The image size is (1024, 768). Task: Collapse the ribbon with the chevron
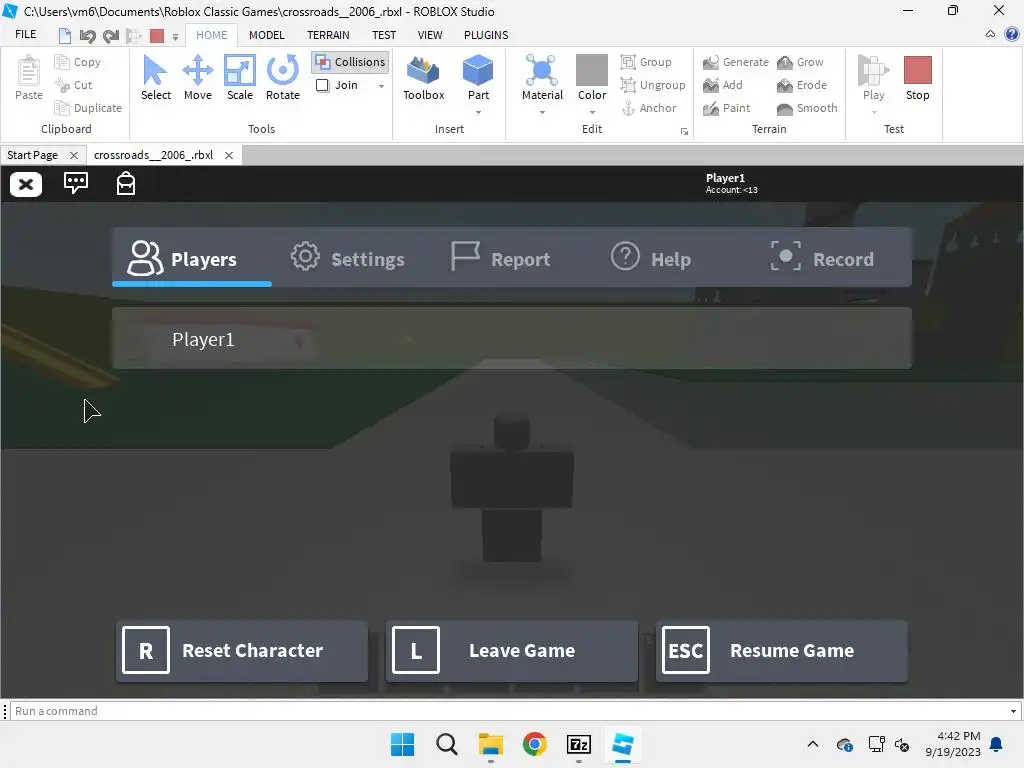point(990,34)
